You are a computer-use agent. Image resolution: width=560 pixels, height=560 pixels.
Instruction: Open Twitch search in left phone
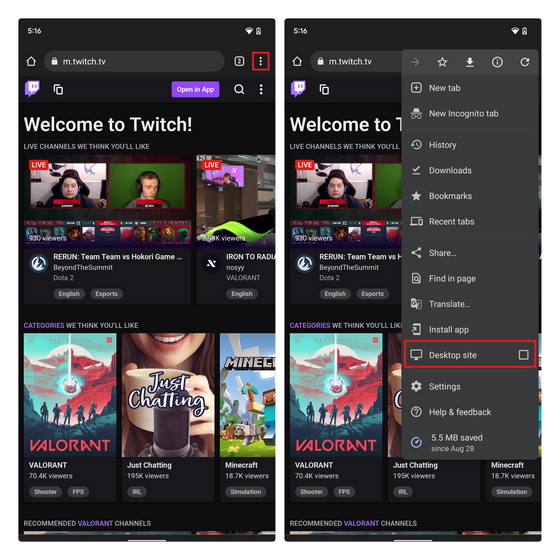click(239, 89)
